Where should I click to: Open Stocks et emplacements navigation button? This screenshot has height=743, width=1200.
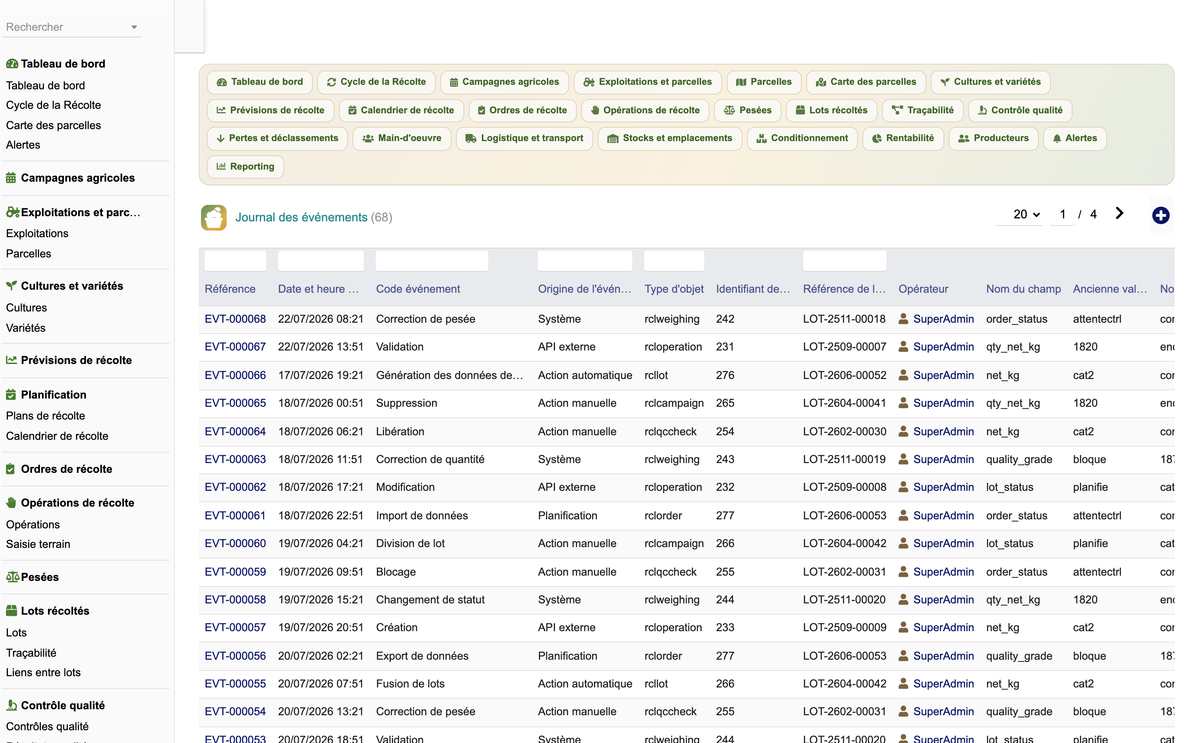click(x=670, y=138)
